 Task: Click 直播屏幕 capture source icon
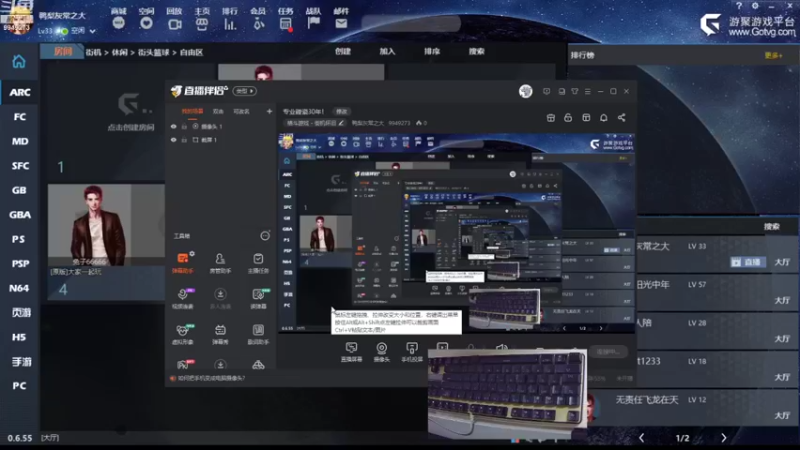pyautogui.click(x=351, y=352)
